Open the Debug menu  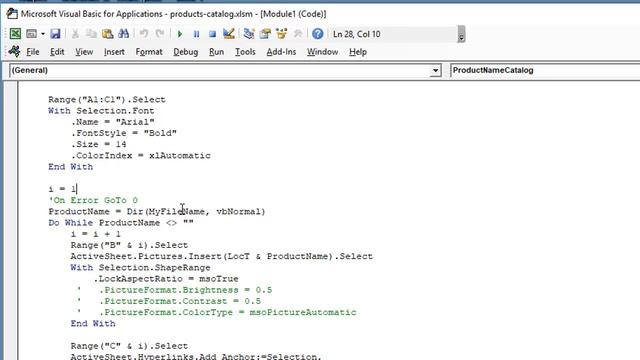tap(186, 52)
